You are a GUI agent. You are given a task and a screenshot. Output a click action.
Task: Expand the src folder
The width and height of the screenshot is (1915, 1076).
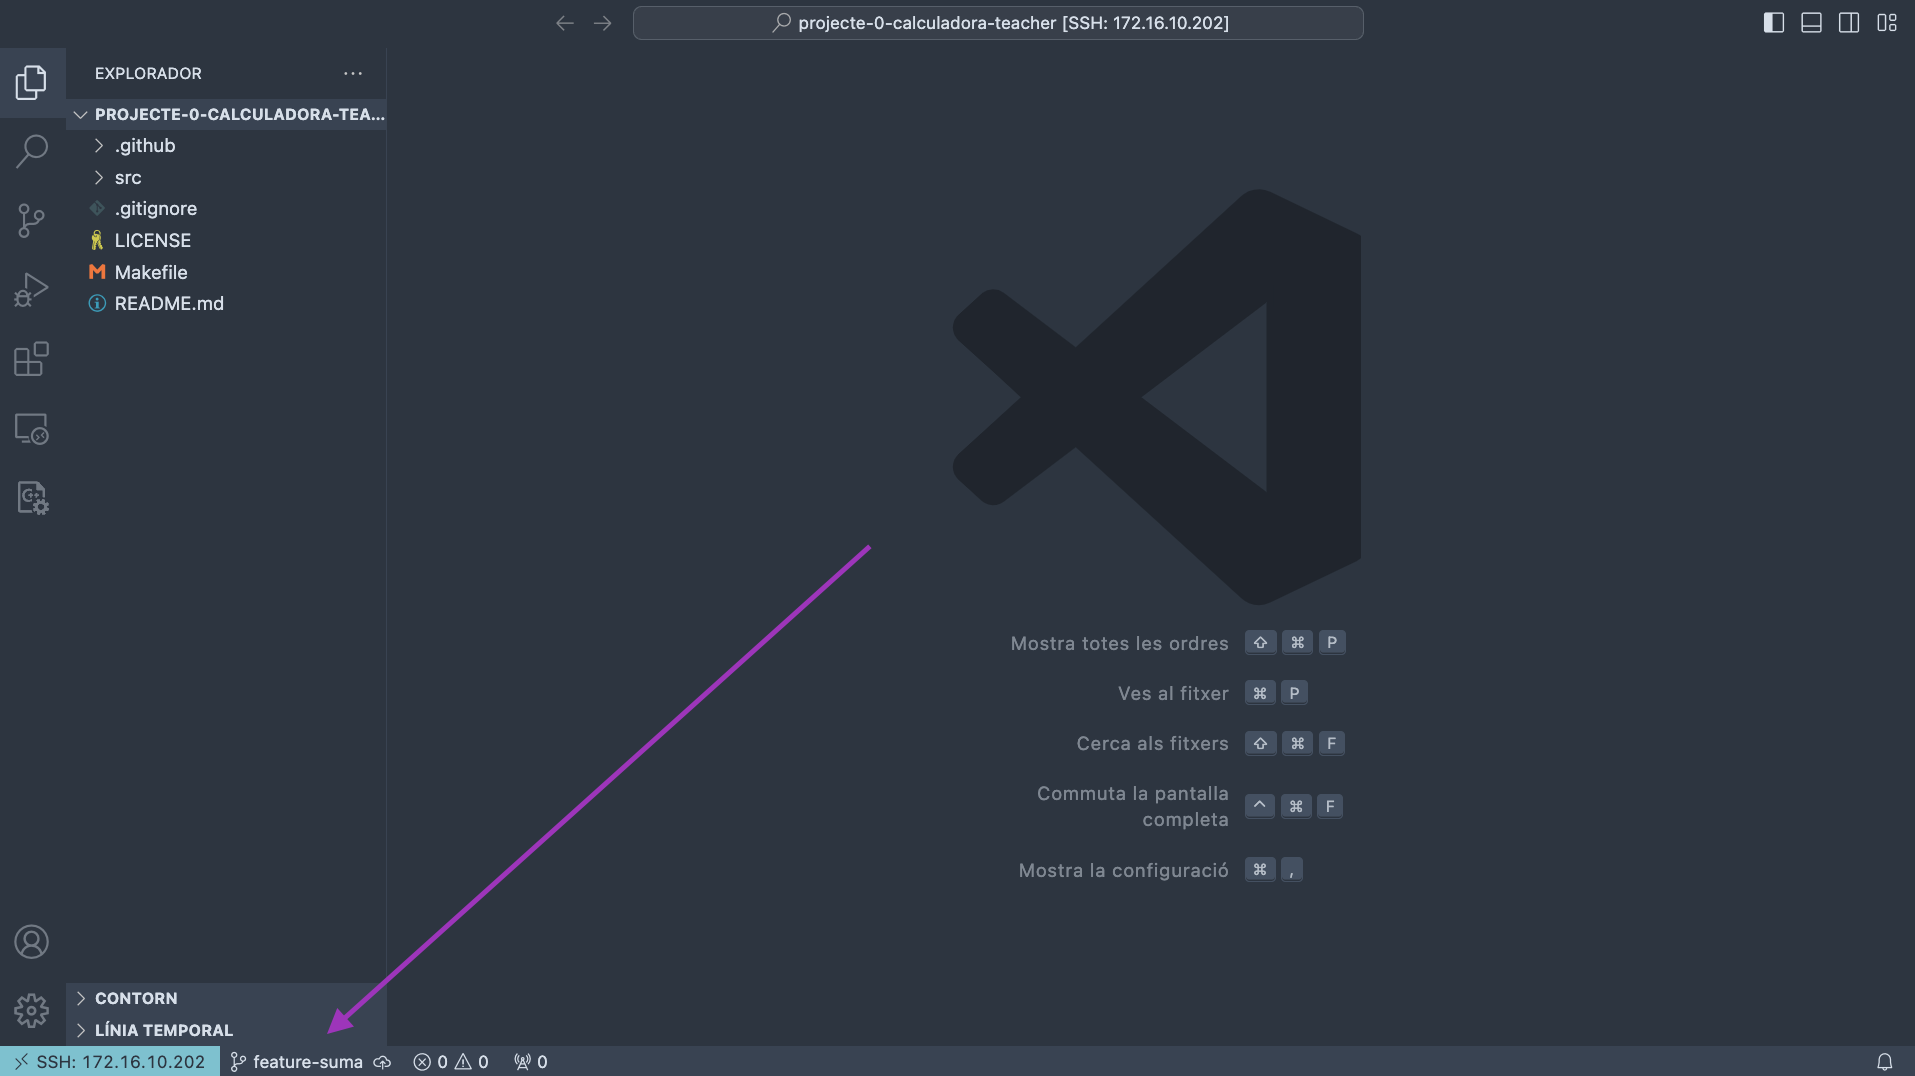click(226, 178)
